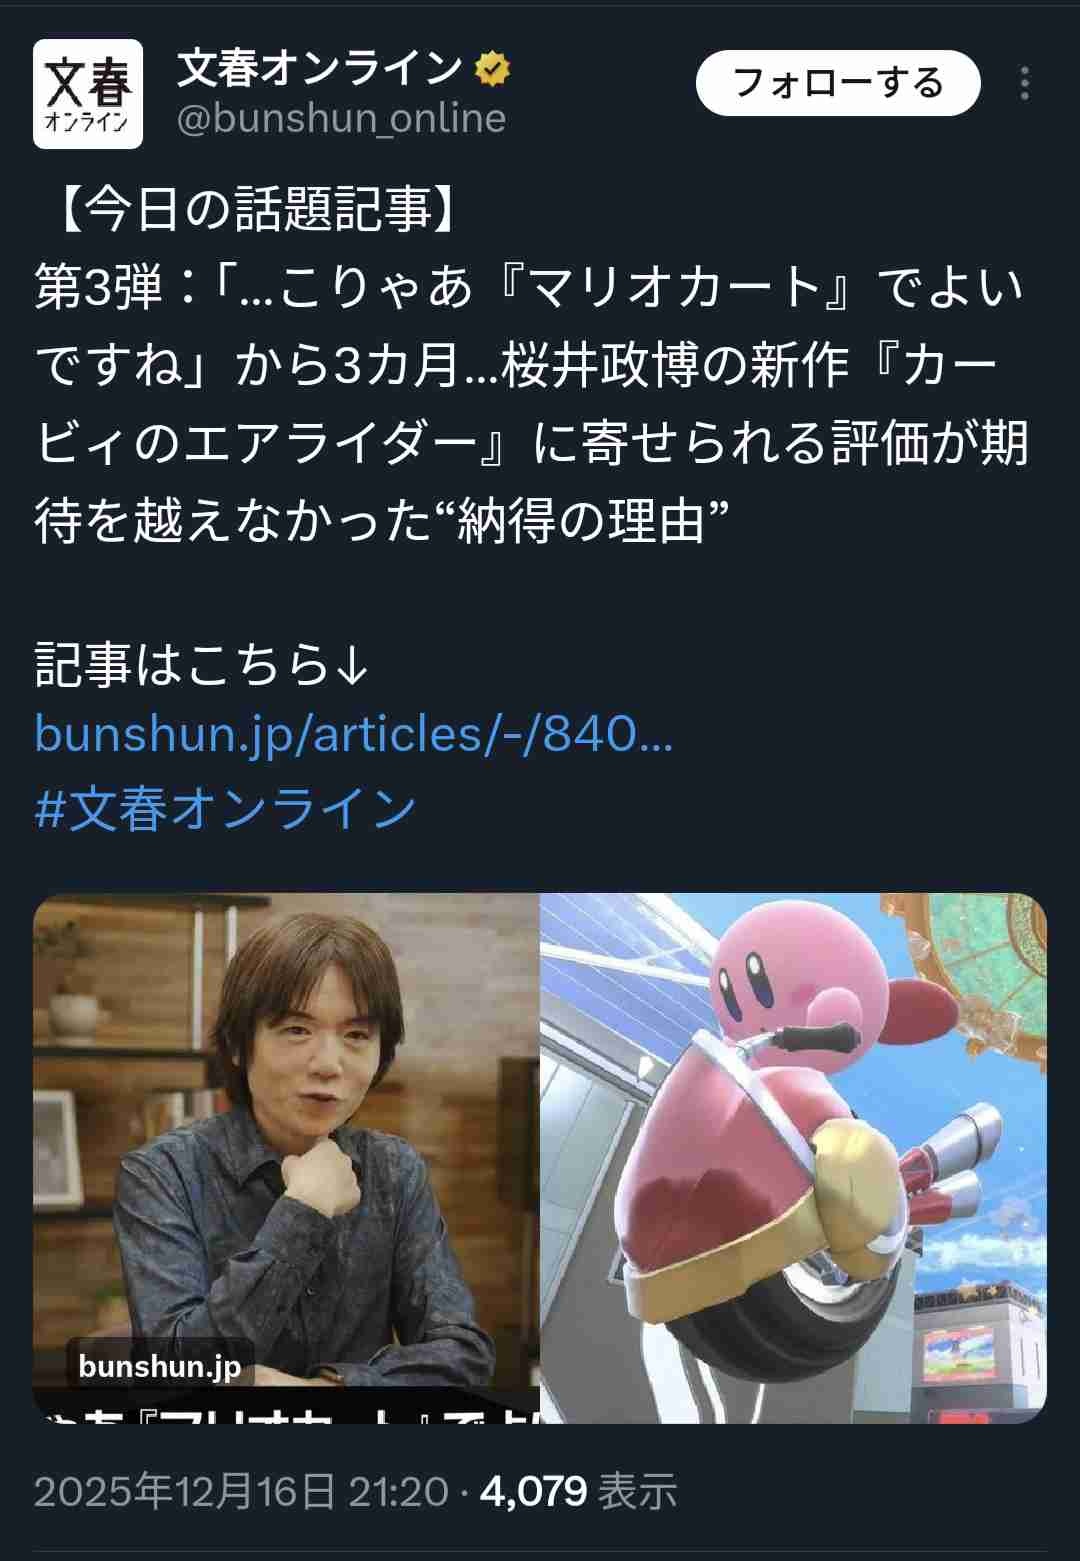The width and height of the screenshot is (1080, 1561).
Task: Tap the 第3弾 opening line text
Action: point(98,287)
